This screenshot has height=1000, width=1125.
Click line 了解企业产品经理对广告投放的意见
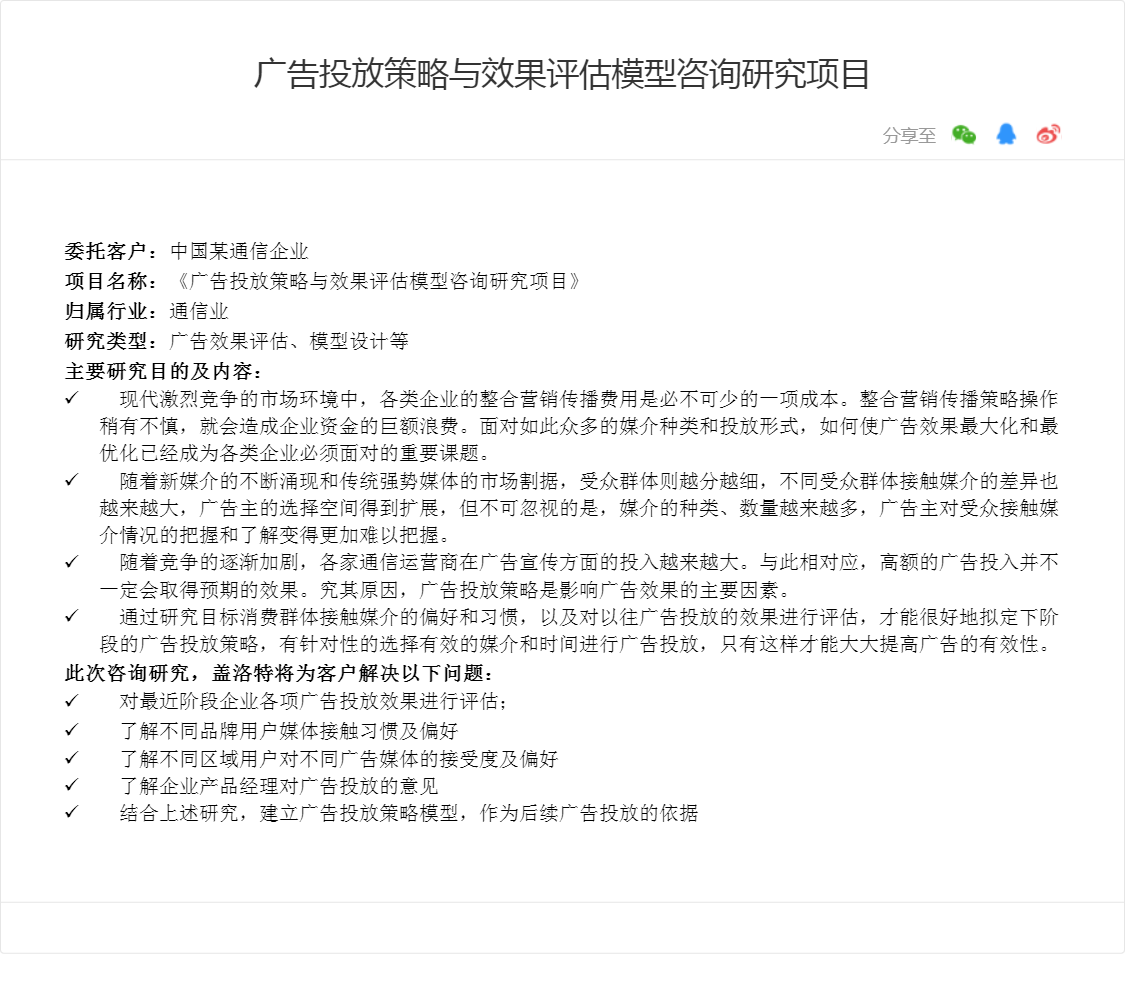pos(278,786)
